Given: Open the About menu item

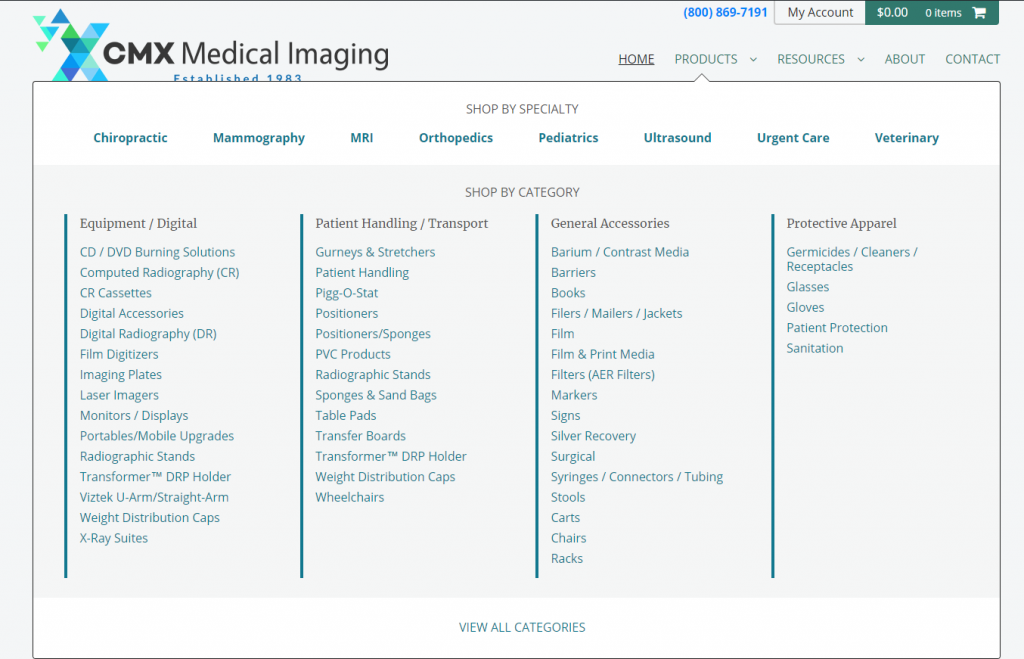Looking at the screenshot, I should pos(904,59).
